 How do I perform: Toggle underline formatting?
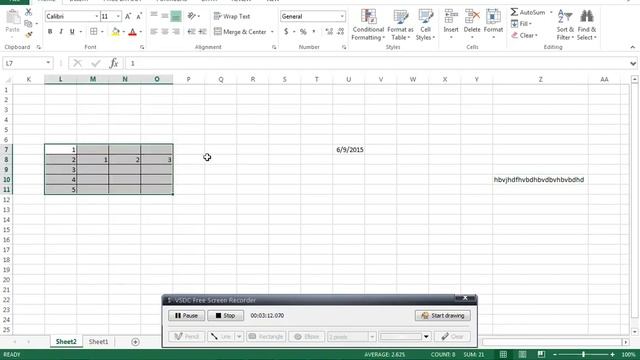pyautogui.click(x=72, y=31)
